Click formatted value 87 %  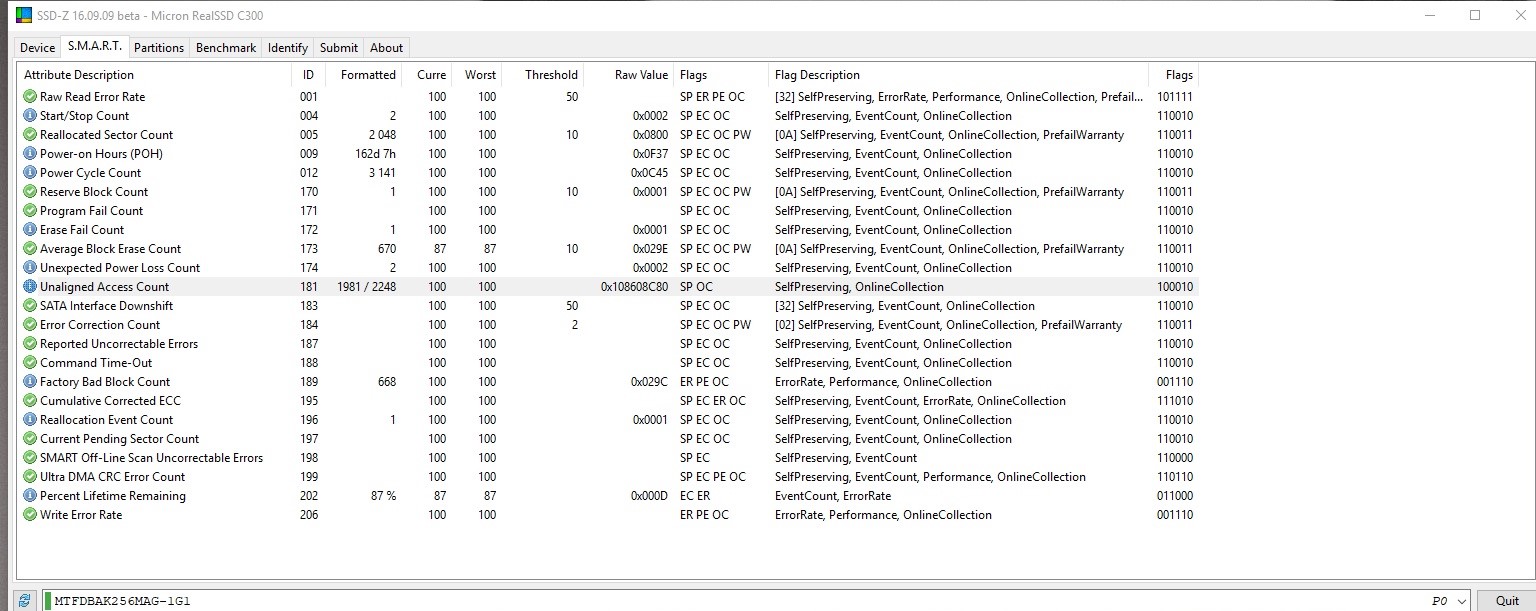tap(384, 496)
